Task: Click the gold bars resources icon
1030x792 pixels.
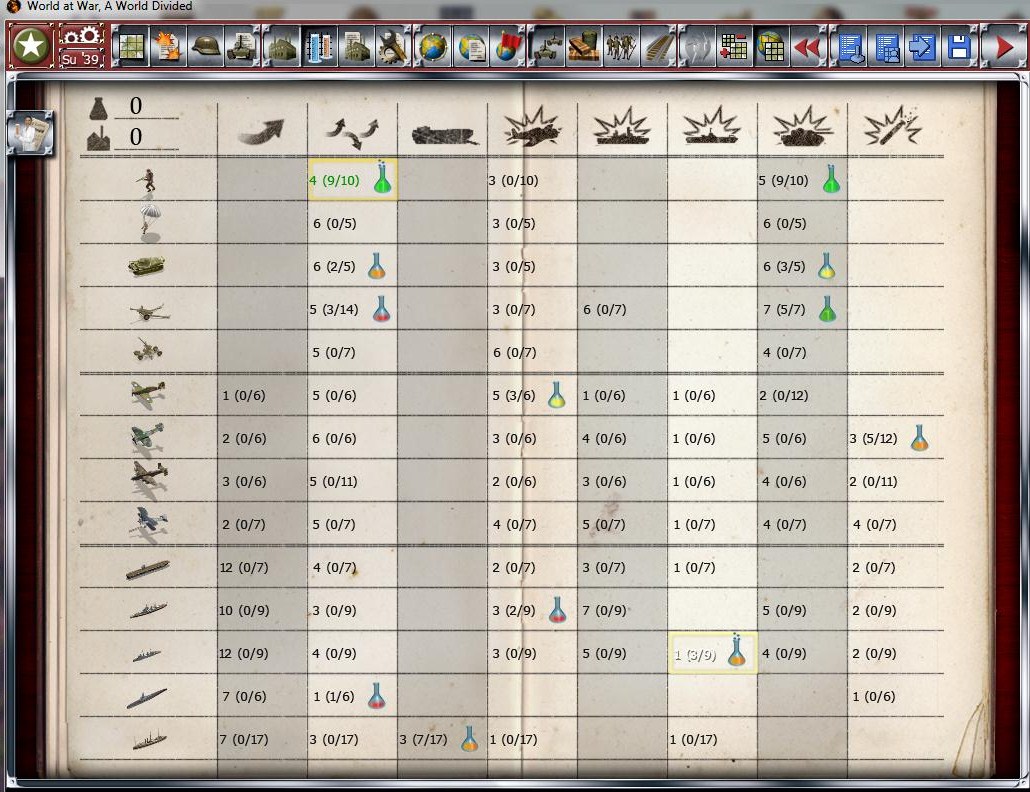Action: coord(583,47)
